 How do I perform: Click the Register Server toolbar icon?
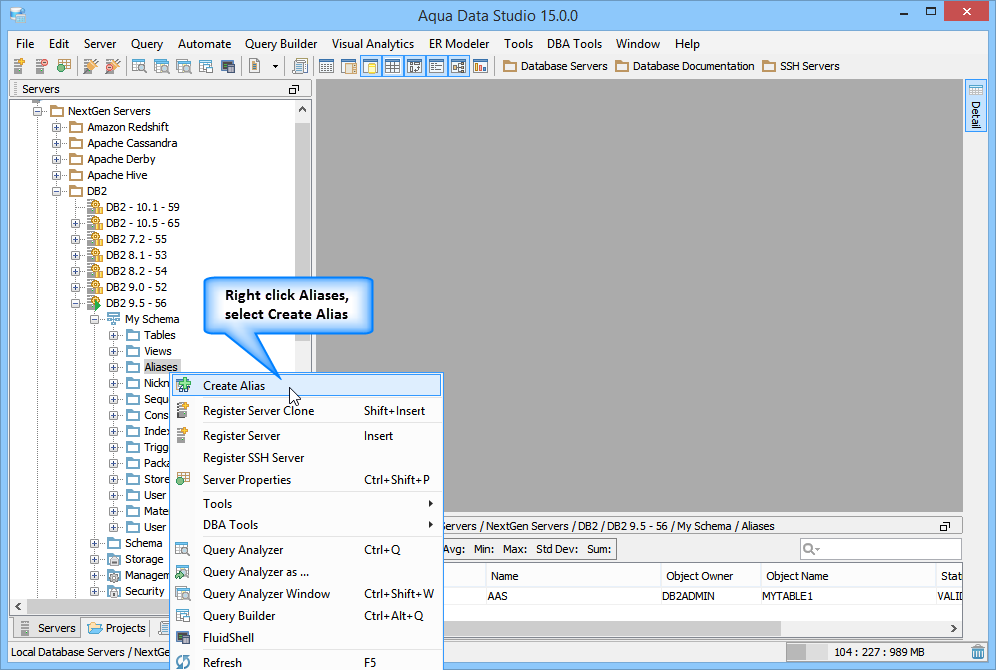[x=20, y=66]
